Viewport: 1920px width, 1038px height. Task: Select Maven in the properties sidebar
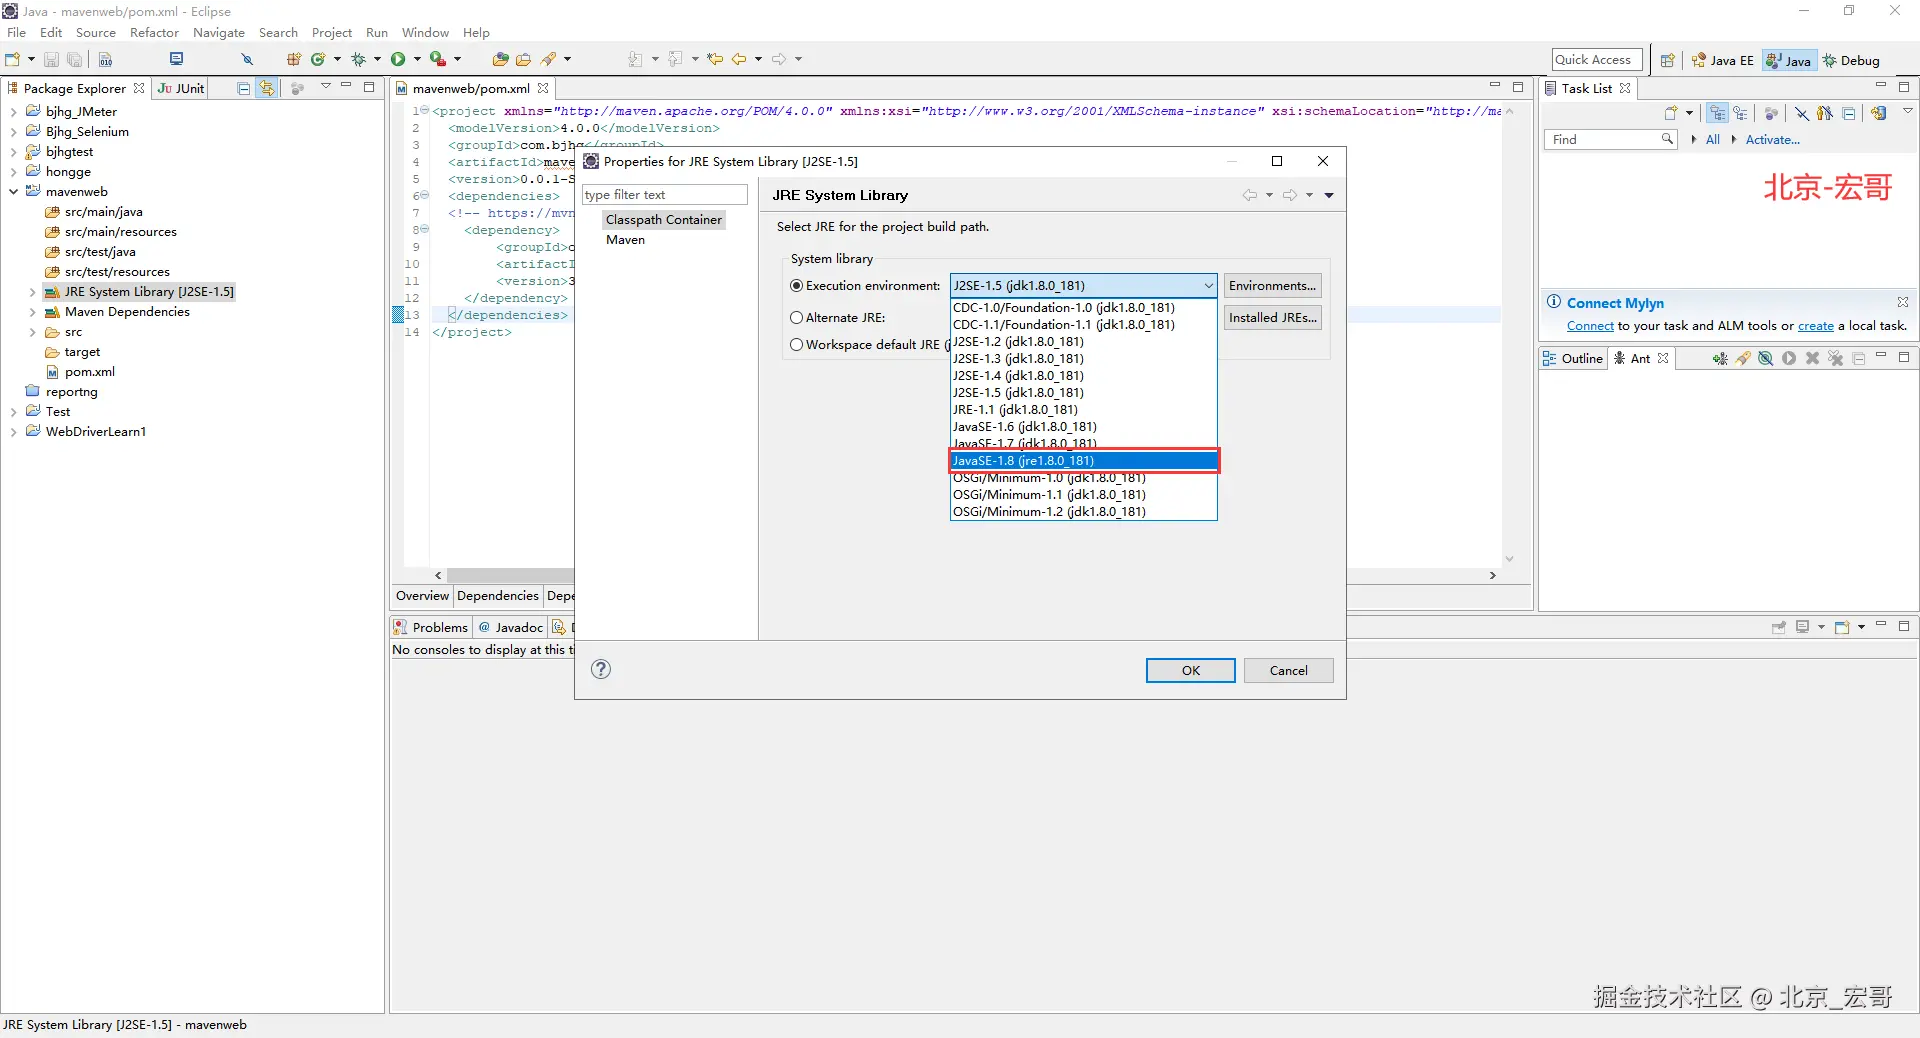coord(625,240)
